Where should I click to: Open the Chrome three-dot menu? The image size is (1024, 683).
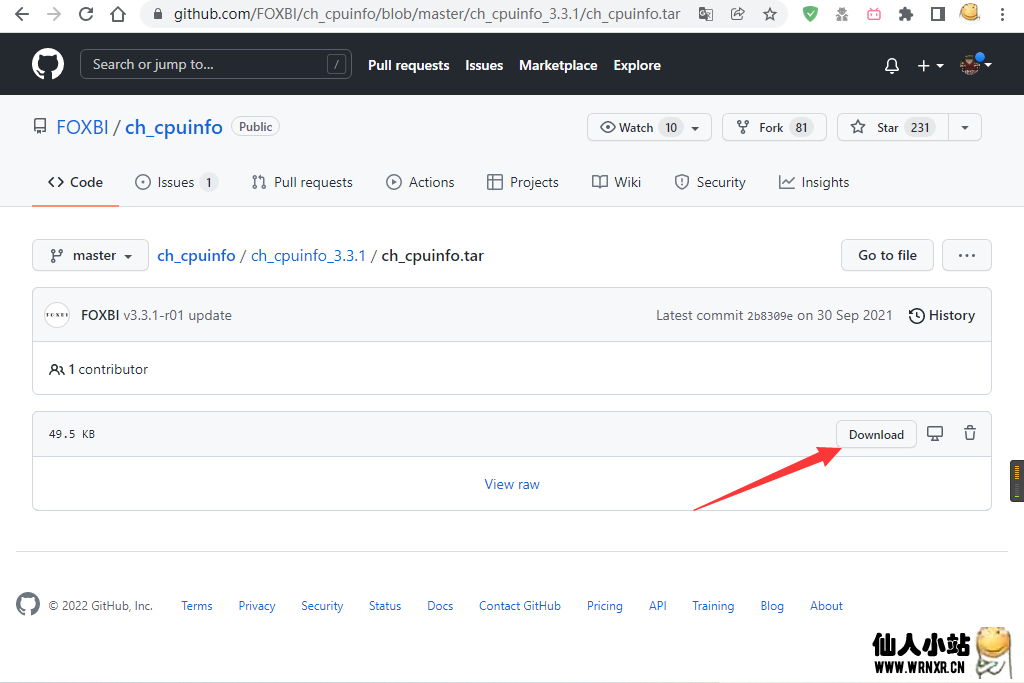click(x=1002, y=14)
